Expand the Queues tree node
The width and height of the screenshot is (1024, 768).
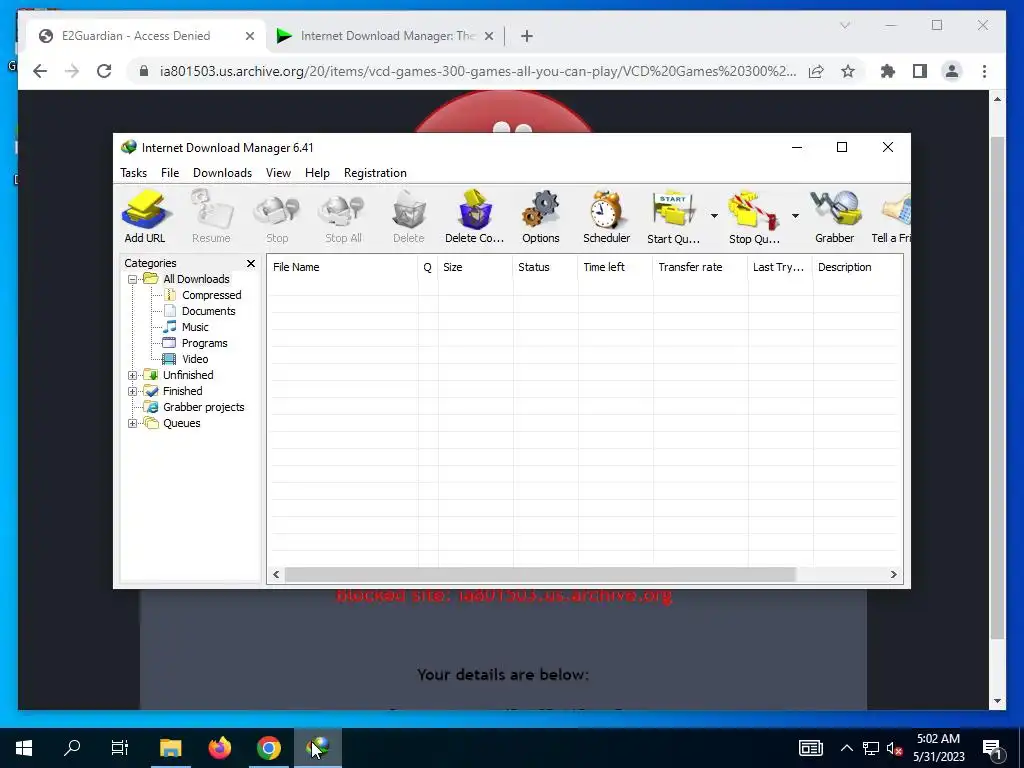click(133, 423)
